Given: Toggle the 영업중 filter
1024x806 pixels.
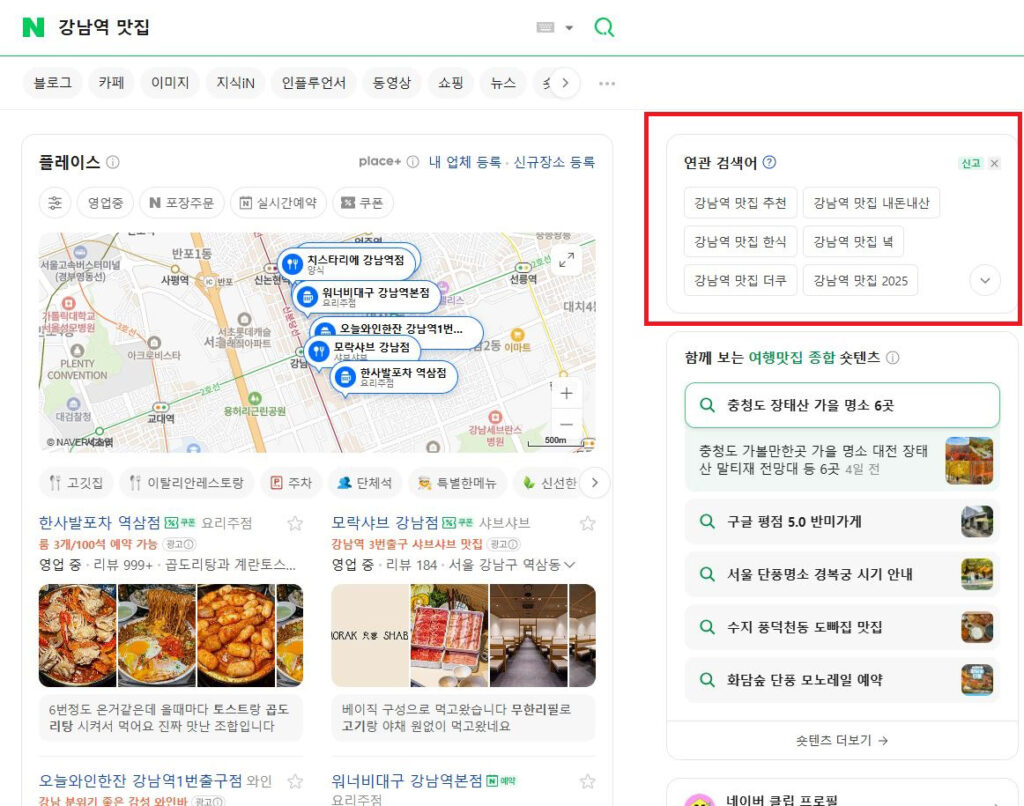Looking at the screenshot, I should [105, 203].
